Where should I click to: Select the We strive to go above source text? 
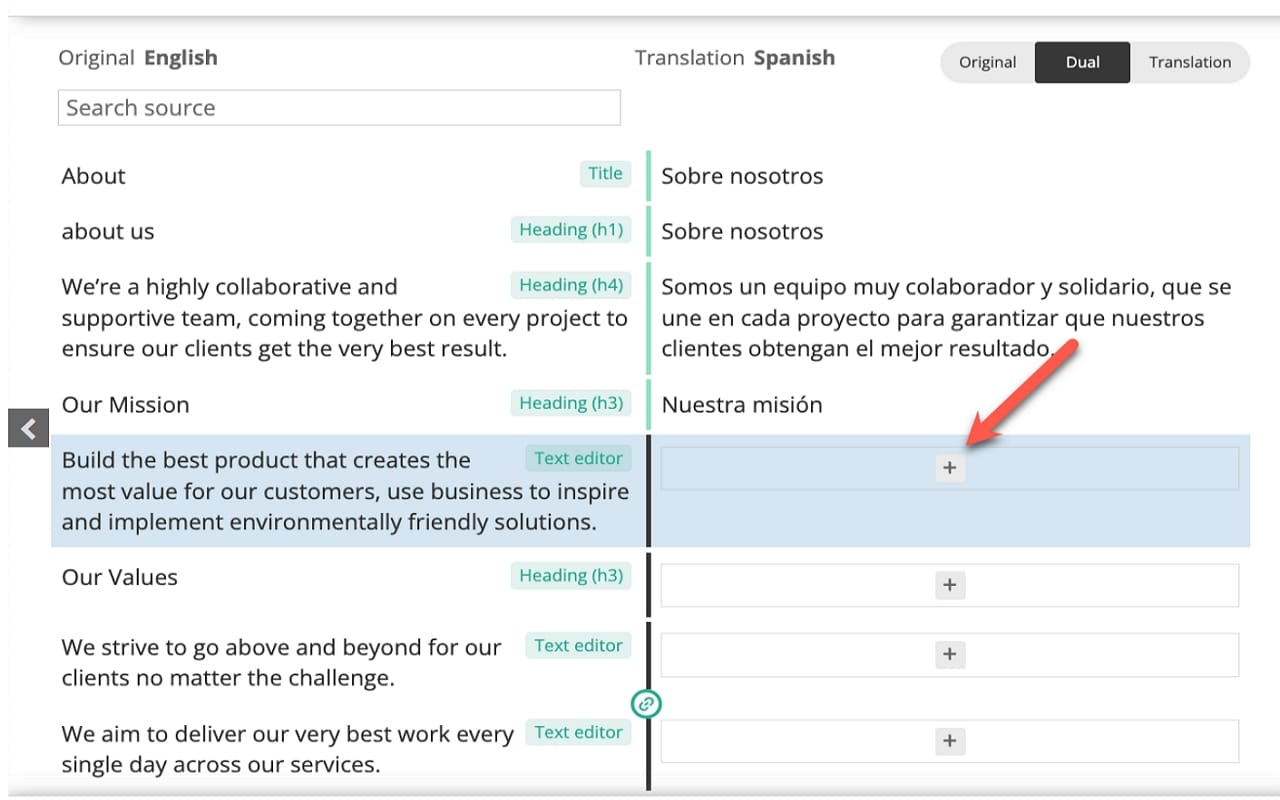tap(281, 662)
